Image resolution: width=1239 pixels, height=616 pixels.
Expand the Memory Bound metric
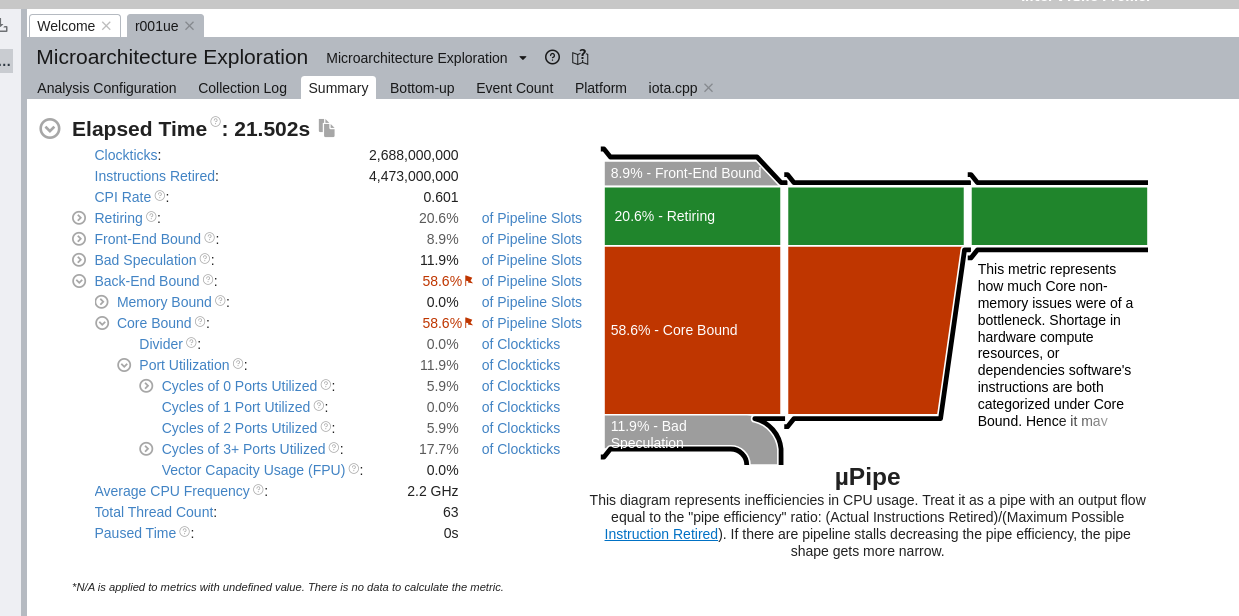[102, 302]
